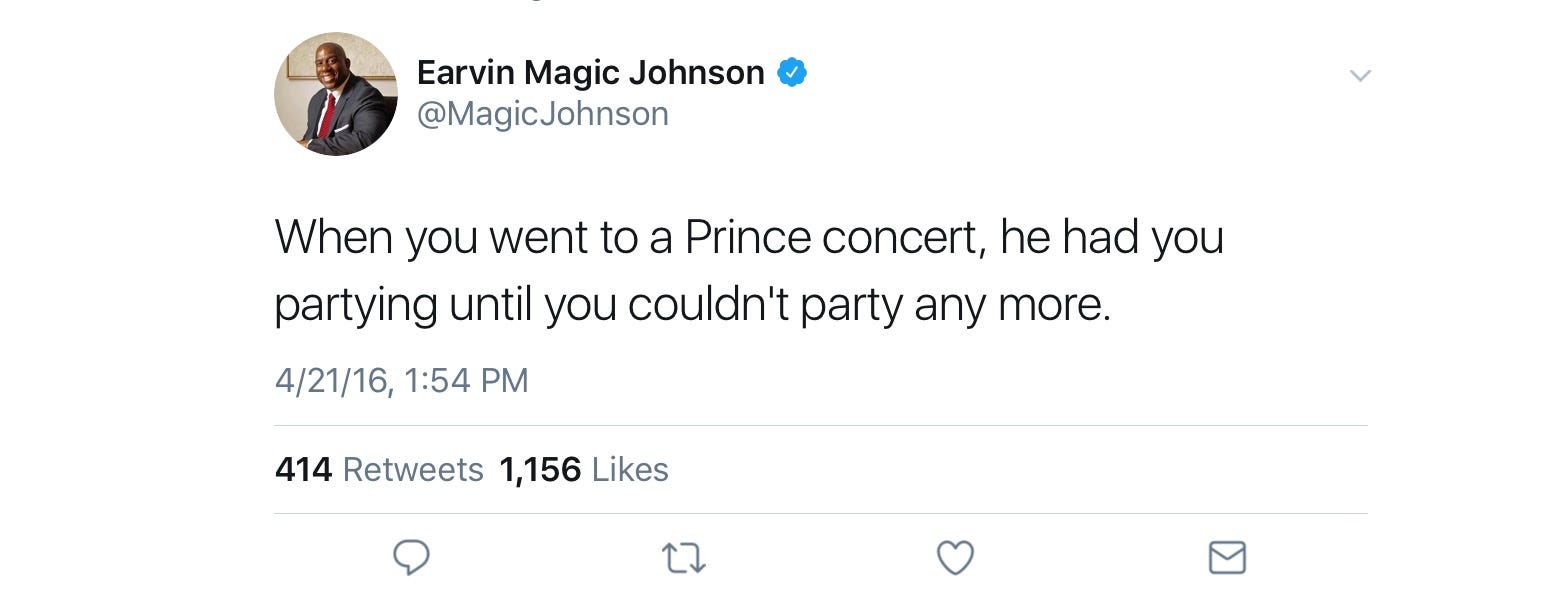Image resolution: width=1556 pixels, height=591 pixels.
Task: Click the @MagicJohnson handle
Action: pos(542,114)
